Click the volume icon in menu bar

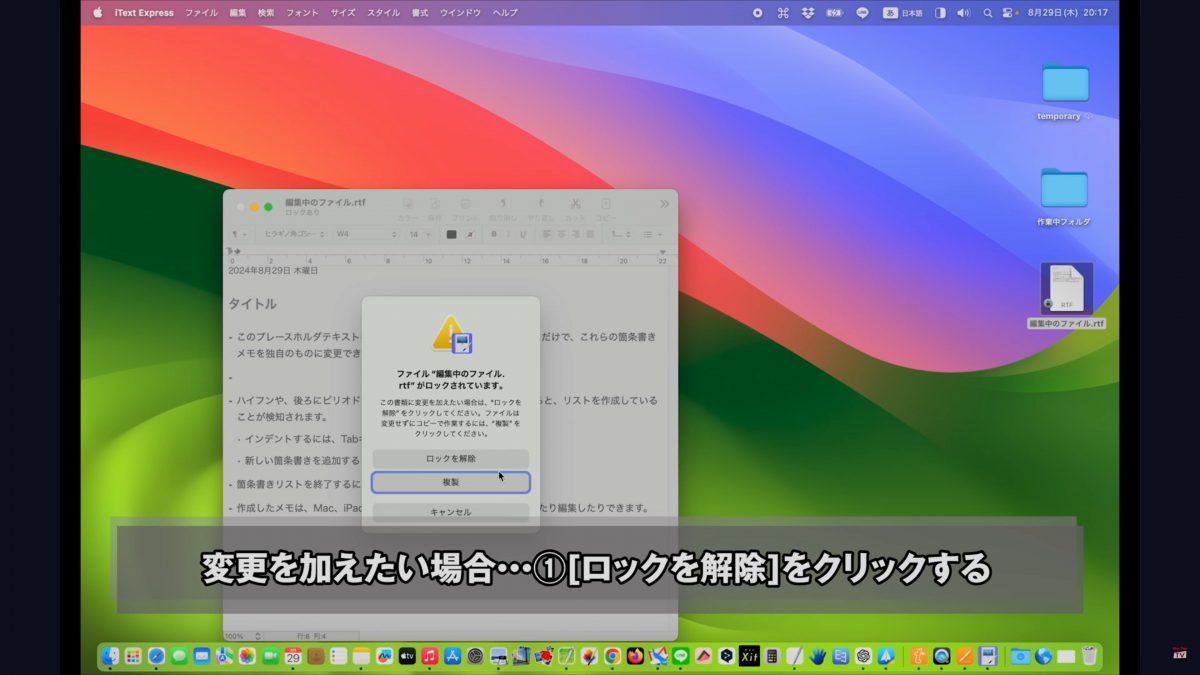point(963,13)
